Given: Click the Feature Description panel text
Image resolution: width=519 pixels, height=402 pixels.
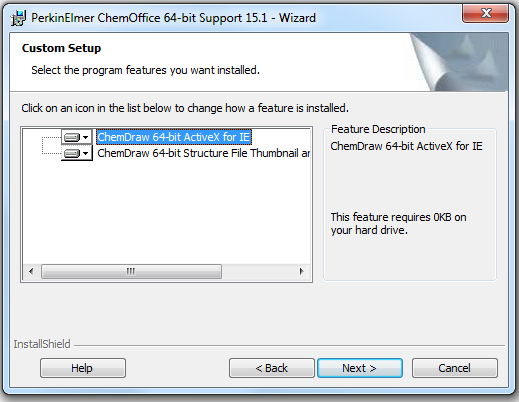Looking at the screenshot, I should 406,146.
